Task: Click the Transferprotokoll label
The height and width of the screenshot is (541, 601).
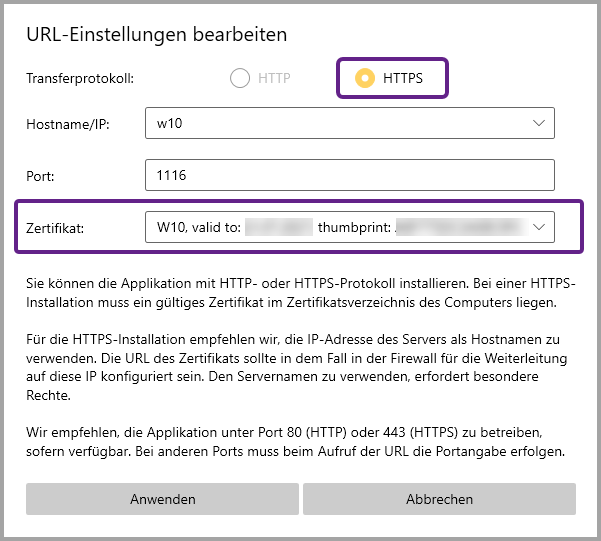Action: coord(79,78)
